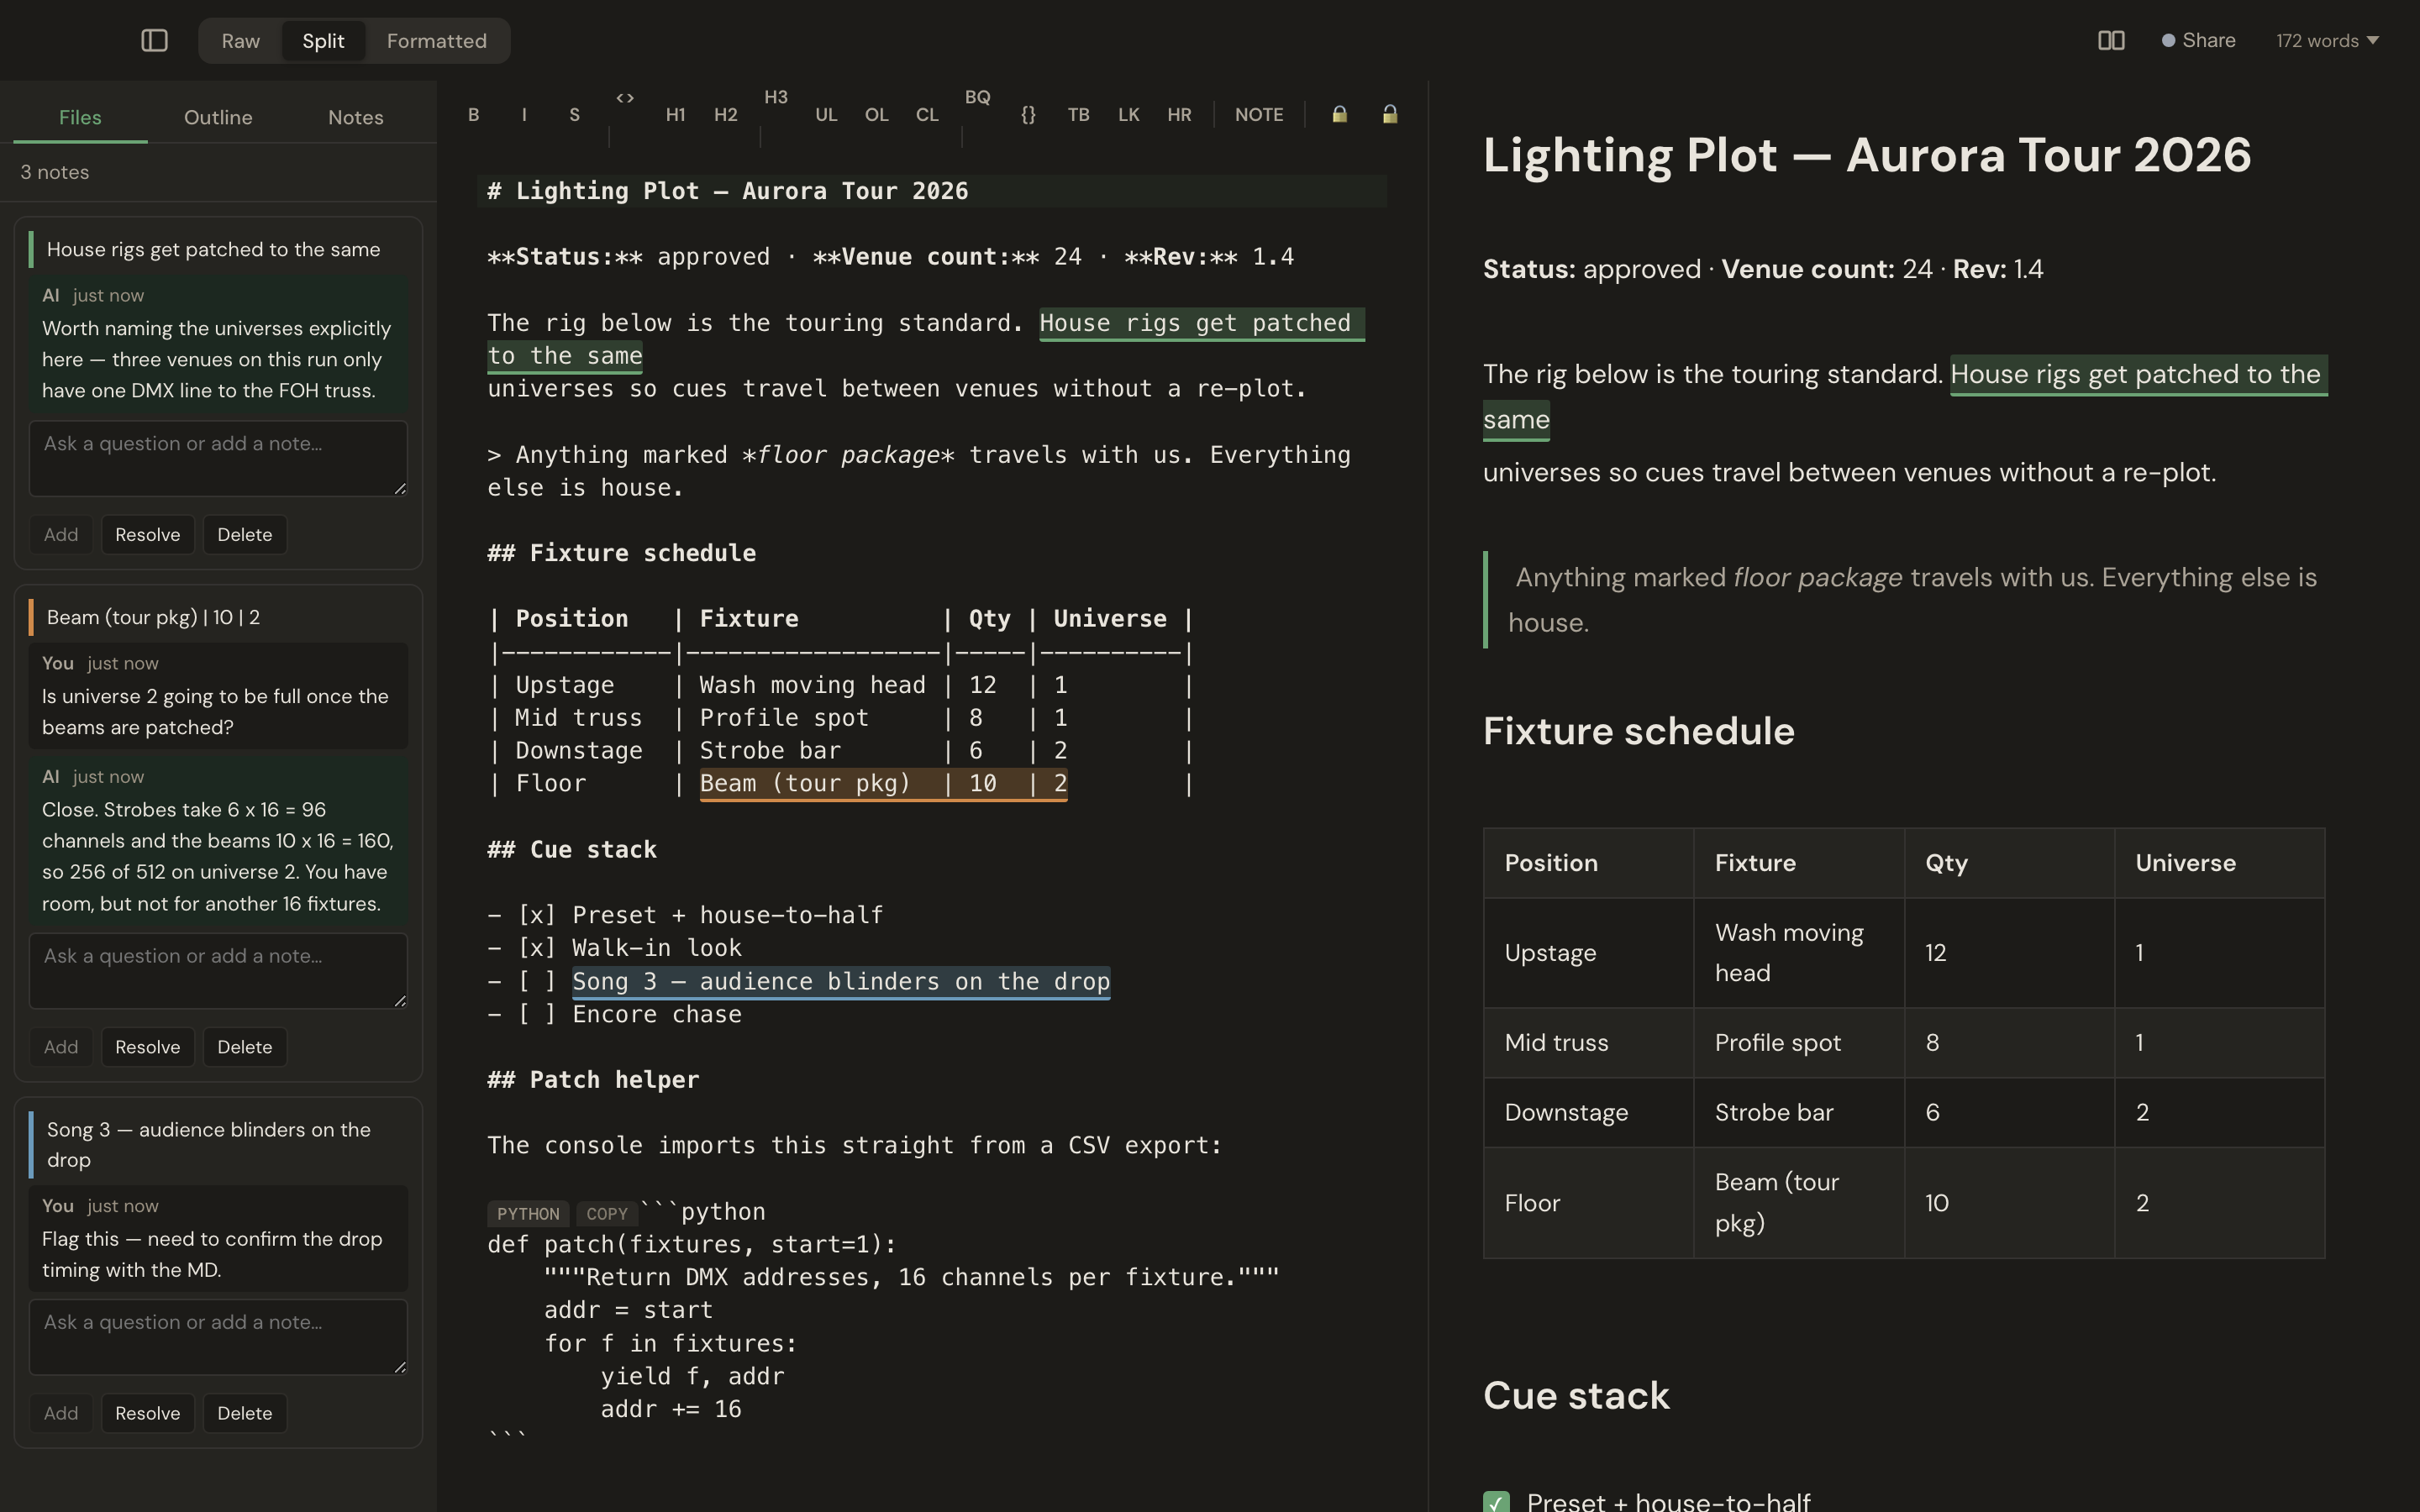The width and height of the screenshot is (2420, 1512).
Task: Click the PYTHON language badge on code block
Action: click(528, 1213)
